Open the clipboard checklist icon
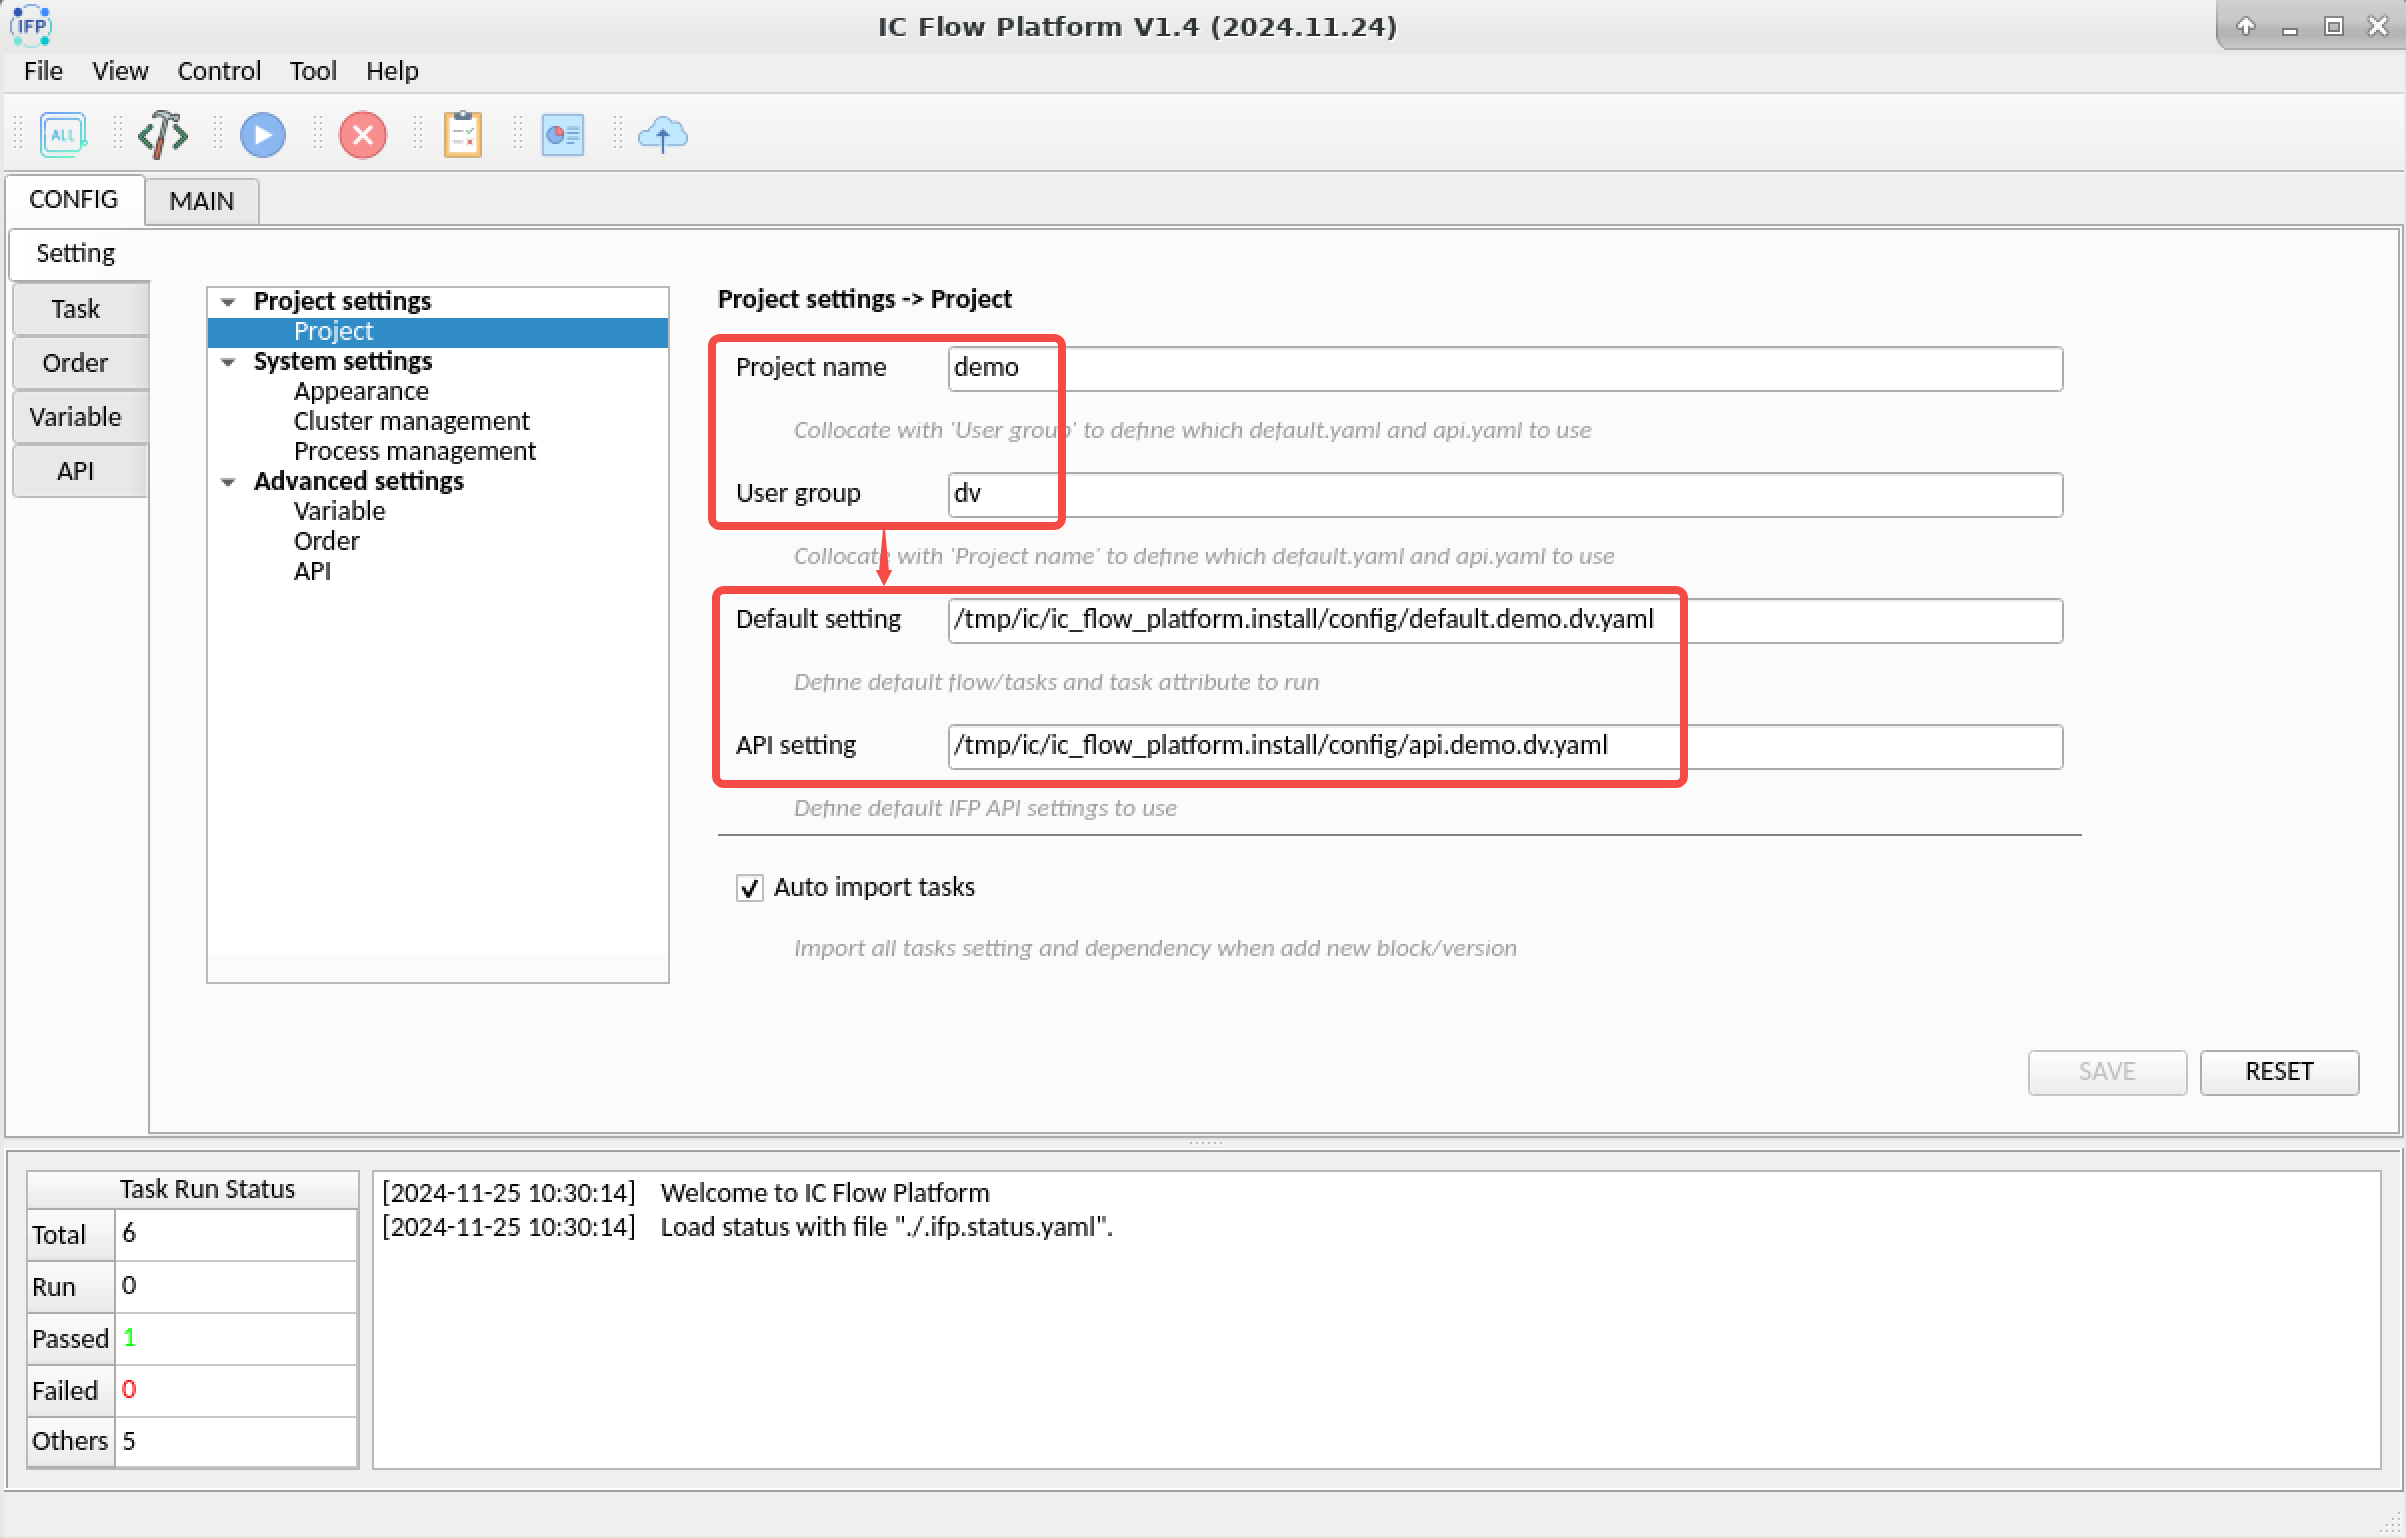The image size is (2406, 1538). pos(463,135)
